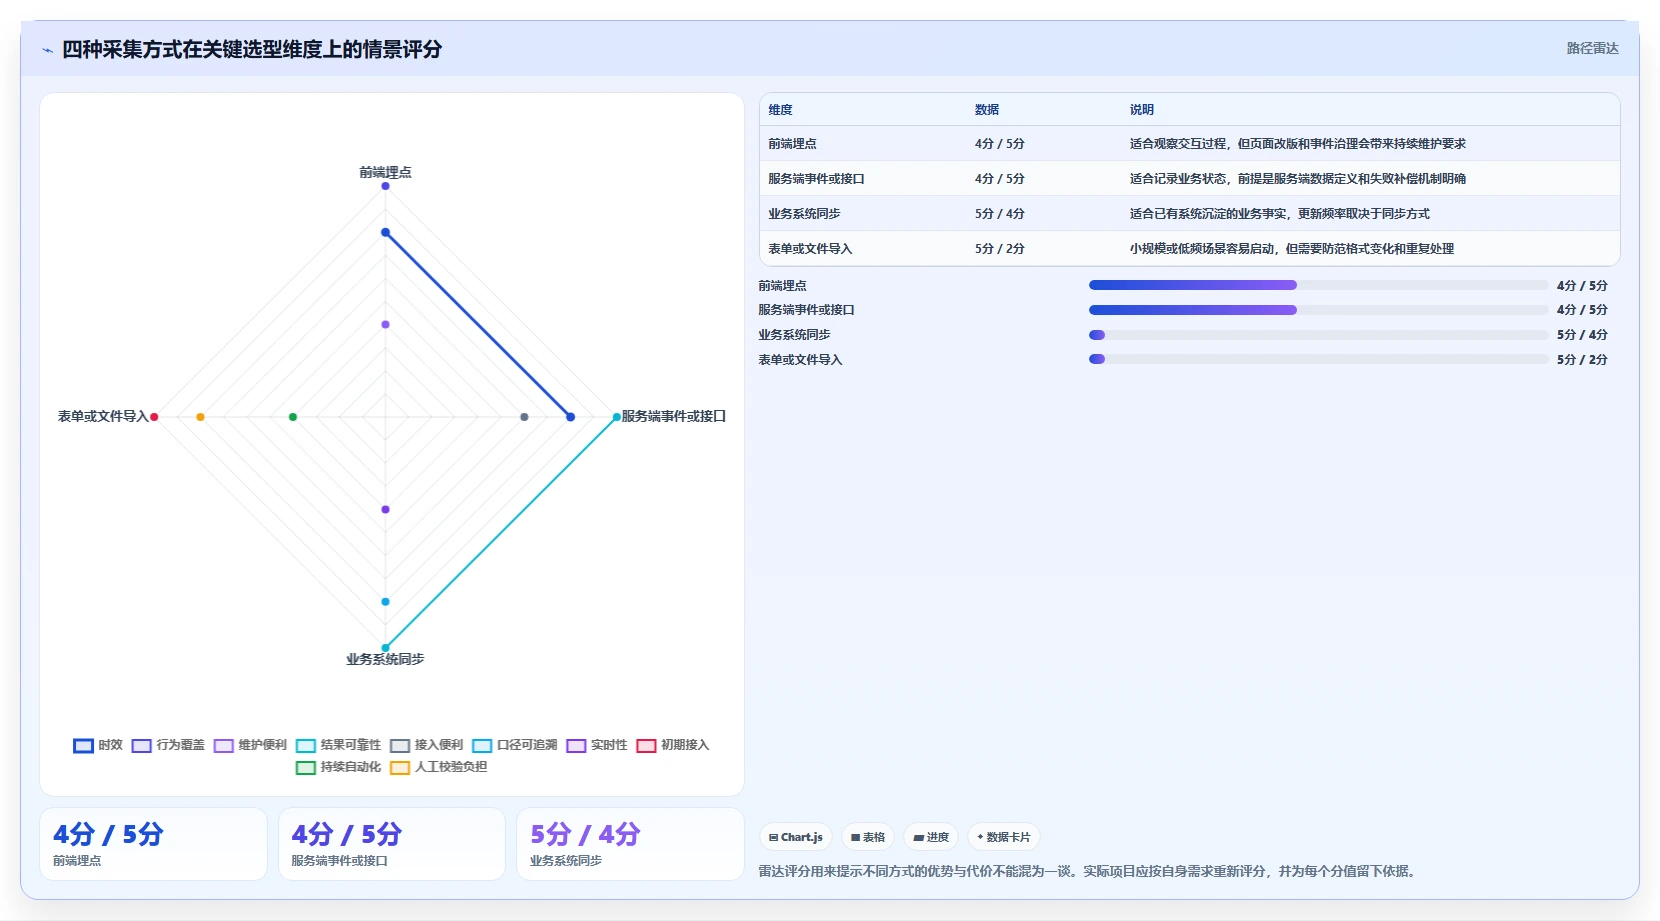Open the 4分 / 5分 服务端事件或接口 card
This screenshot has width=1660, height=921.
(x=392, y=844)
